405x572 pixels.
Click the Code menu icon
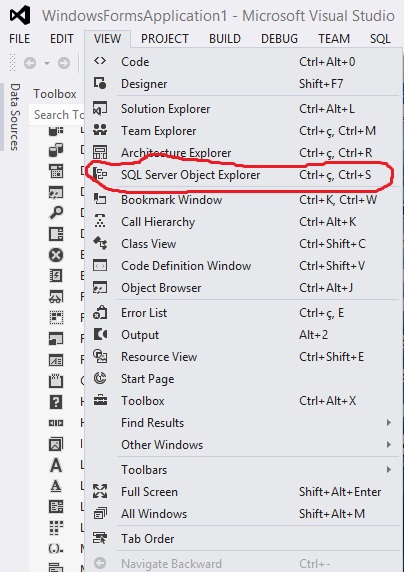point(100,61)
